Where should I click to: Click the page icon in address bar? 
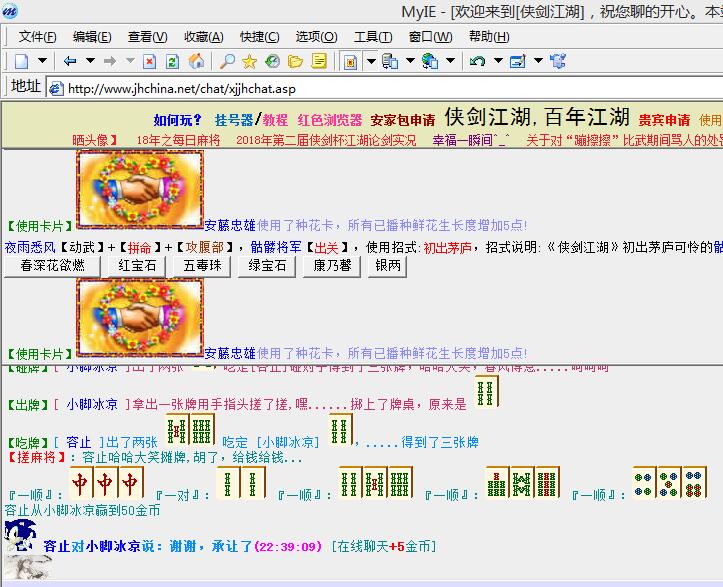pyautogui.click(x=56, y=88)
